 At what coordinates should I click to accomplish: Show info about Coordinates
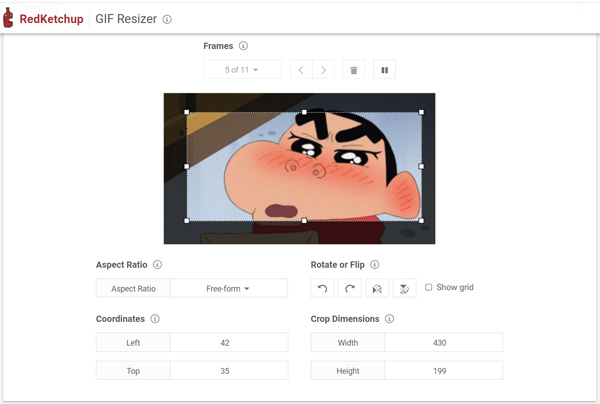[x=155, y=319]
